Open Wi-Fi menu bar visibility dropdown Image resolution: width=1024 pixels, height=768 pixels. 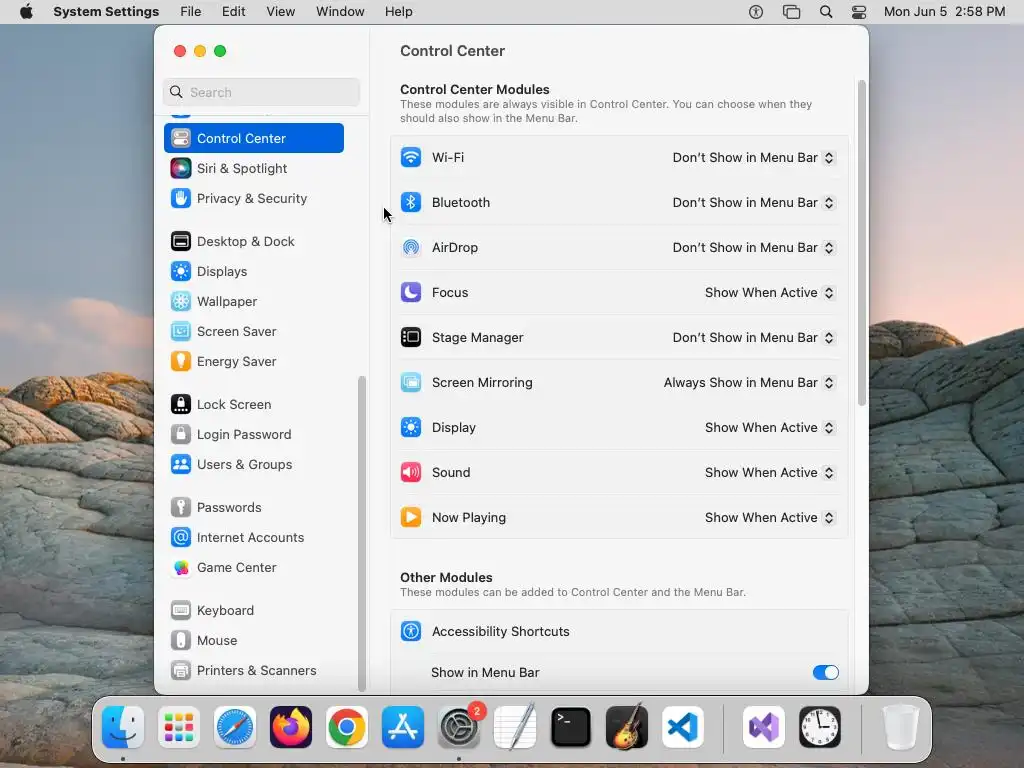[754, 158]
